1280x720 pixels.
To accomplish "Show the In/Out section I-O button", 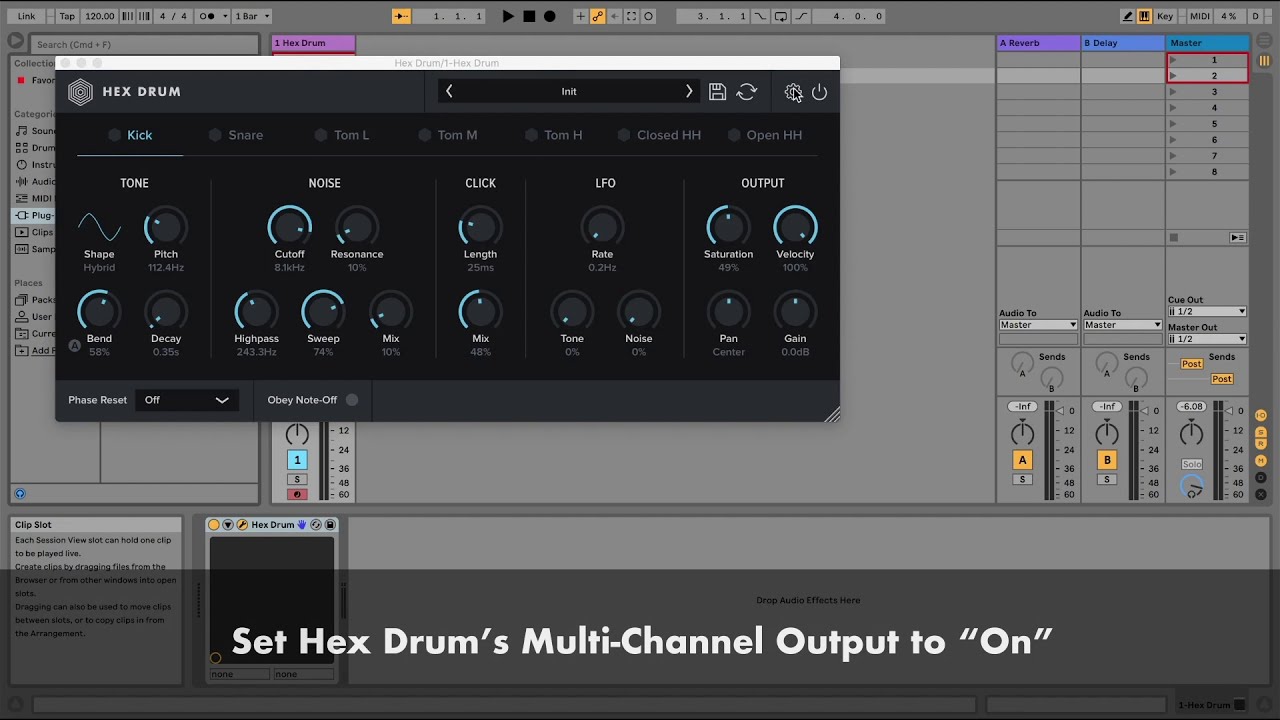I will pos(1261,415).
